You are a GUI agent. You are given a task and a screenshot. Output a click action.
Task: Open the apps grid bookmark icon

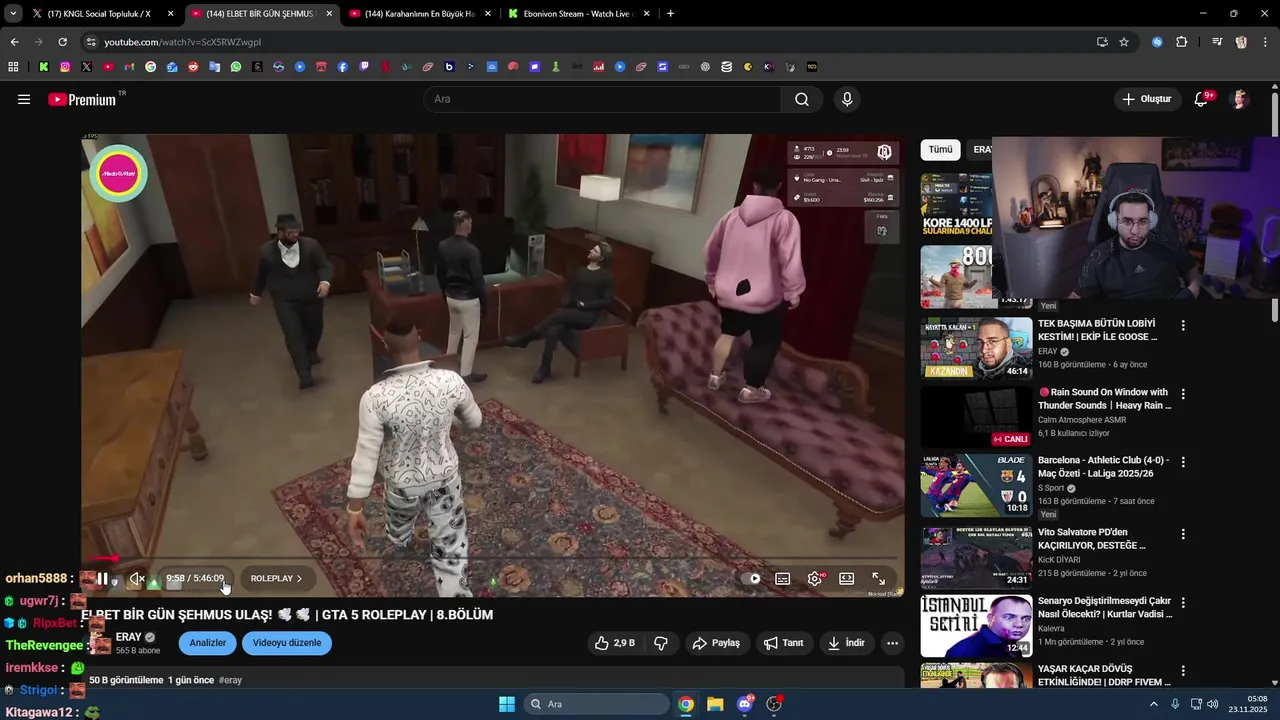pos(13,67)
